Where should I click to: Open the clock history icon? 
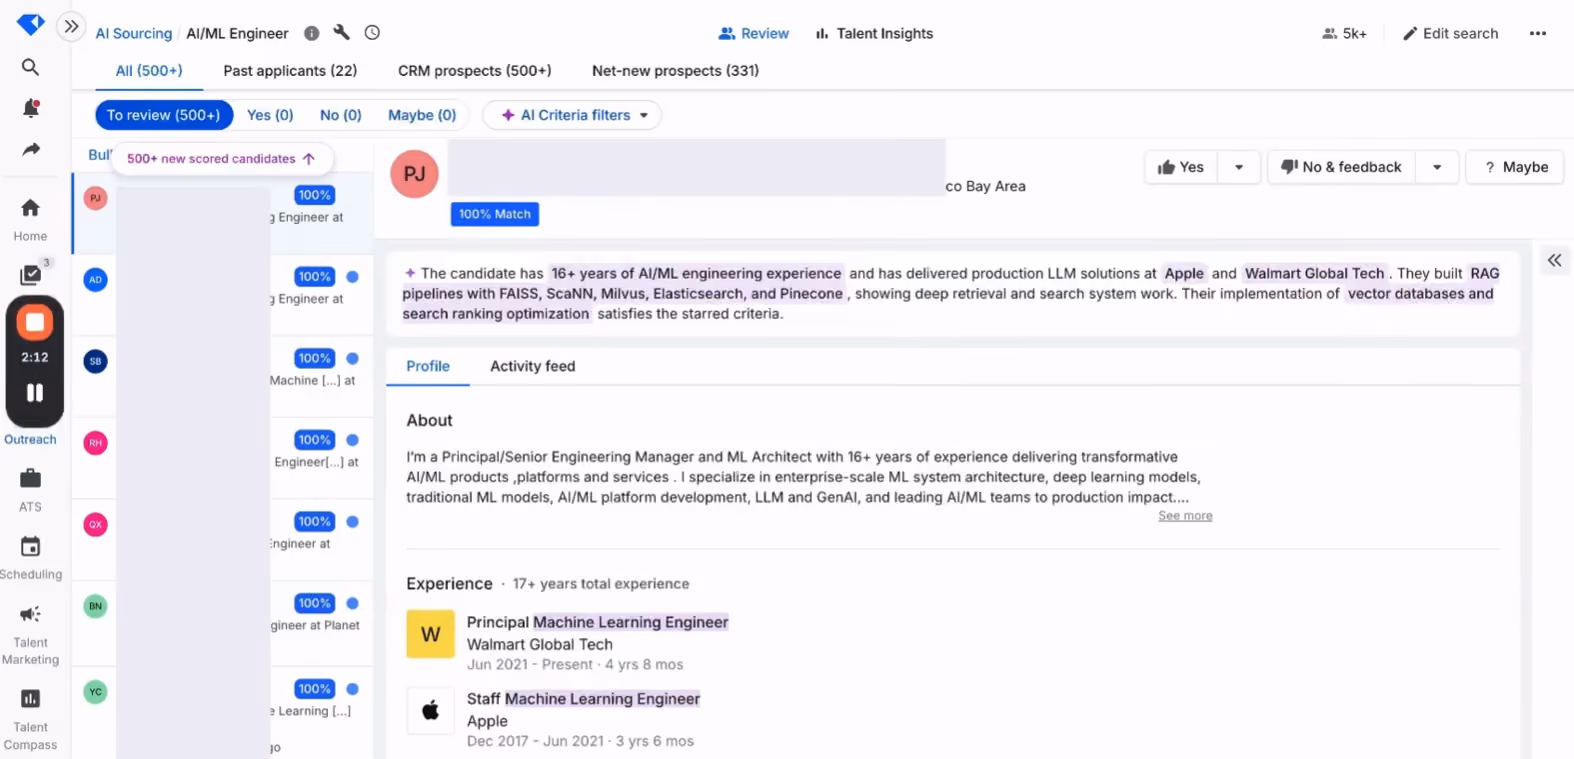tap(372, 33)
